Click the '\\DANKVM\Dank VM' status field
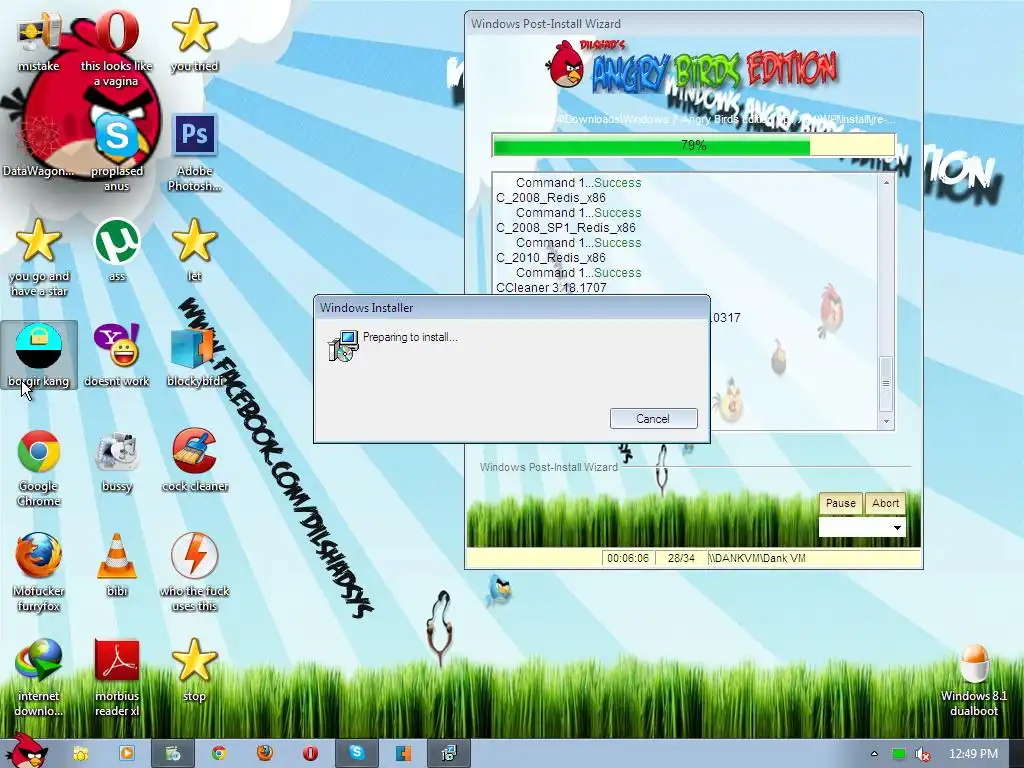1024x768 pixels. coord(814,558)
